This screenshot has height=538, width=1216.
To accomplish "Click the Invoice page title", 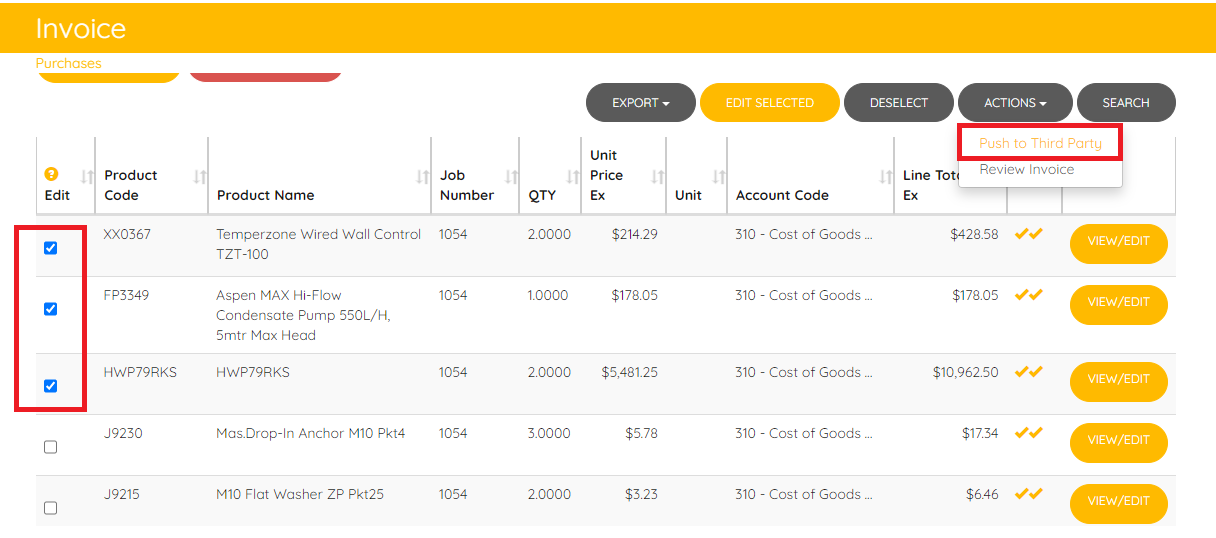I will (81, 28).
